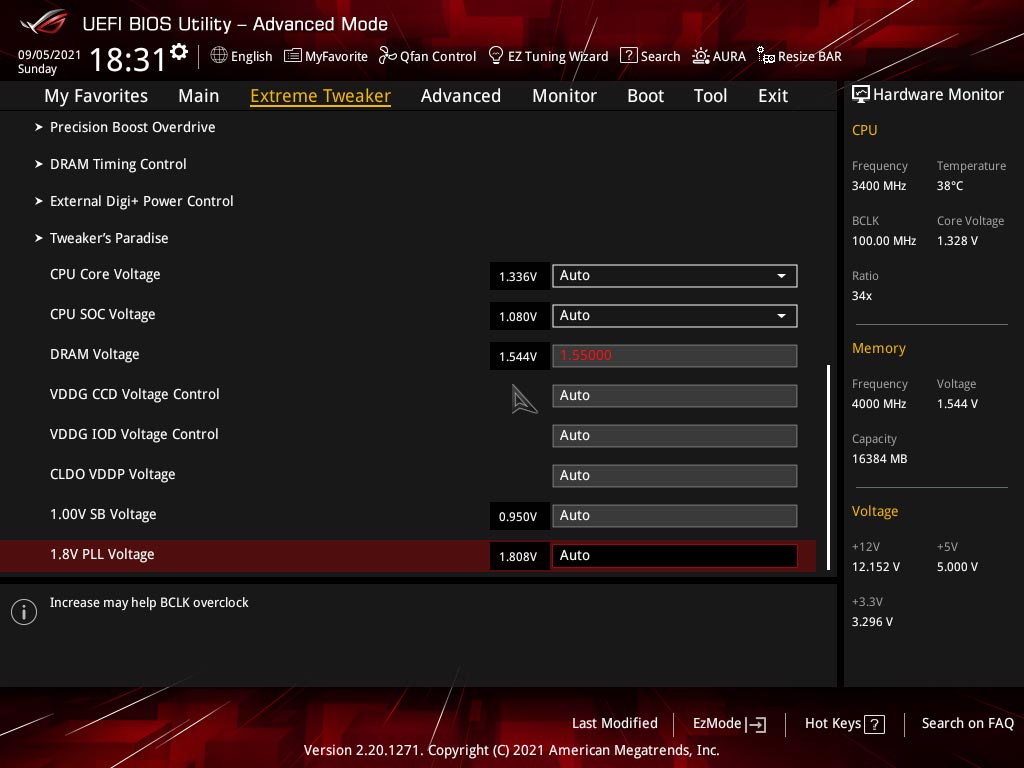Click CLDO VDDP Voltage field
The width and height of the screenshot is (1024, 768).
click(674, 475)
